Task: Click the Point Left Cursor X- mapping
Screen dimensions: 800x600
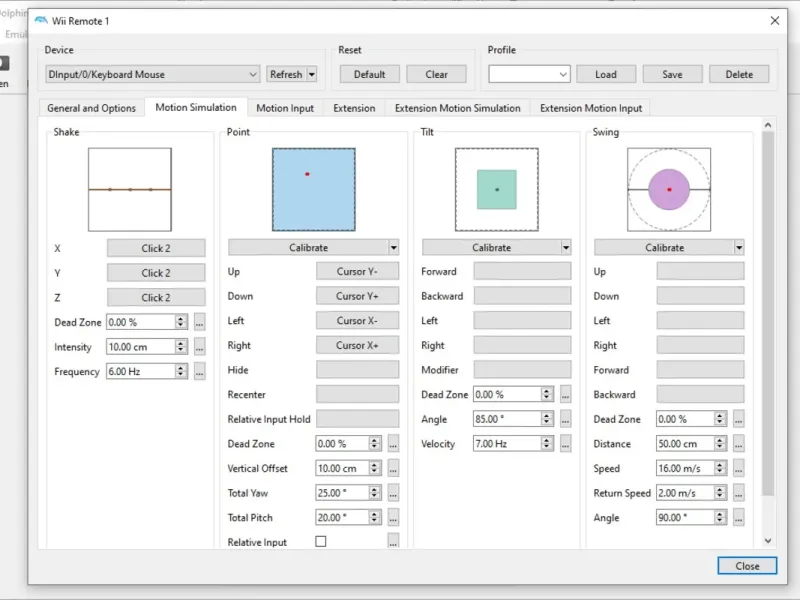Action: (x=357, y=320)
